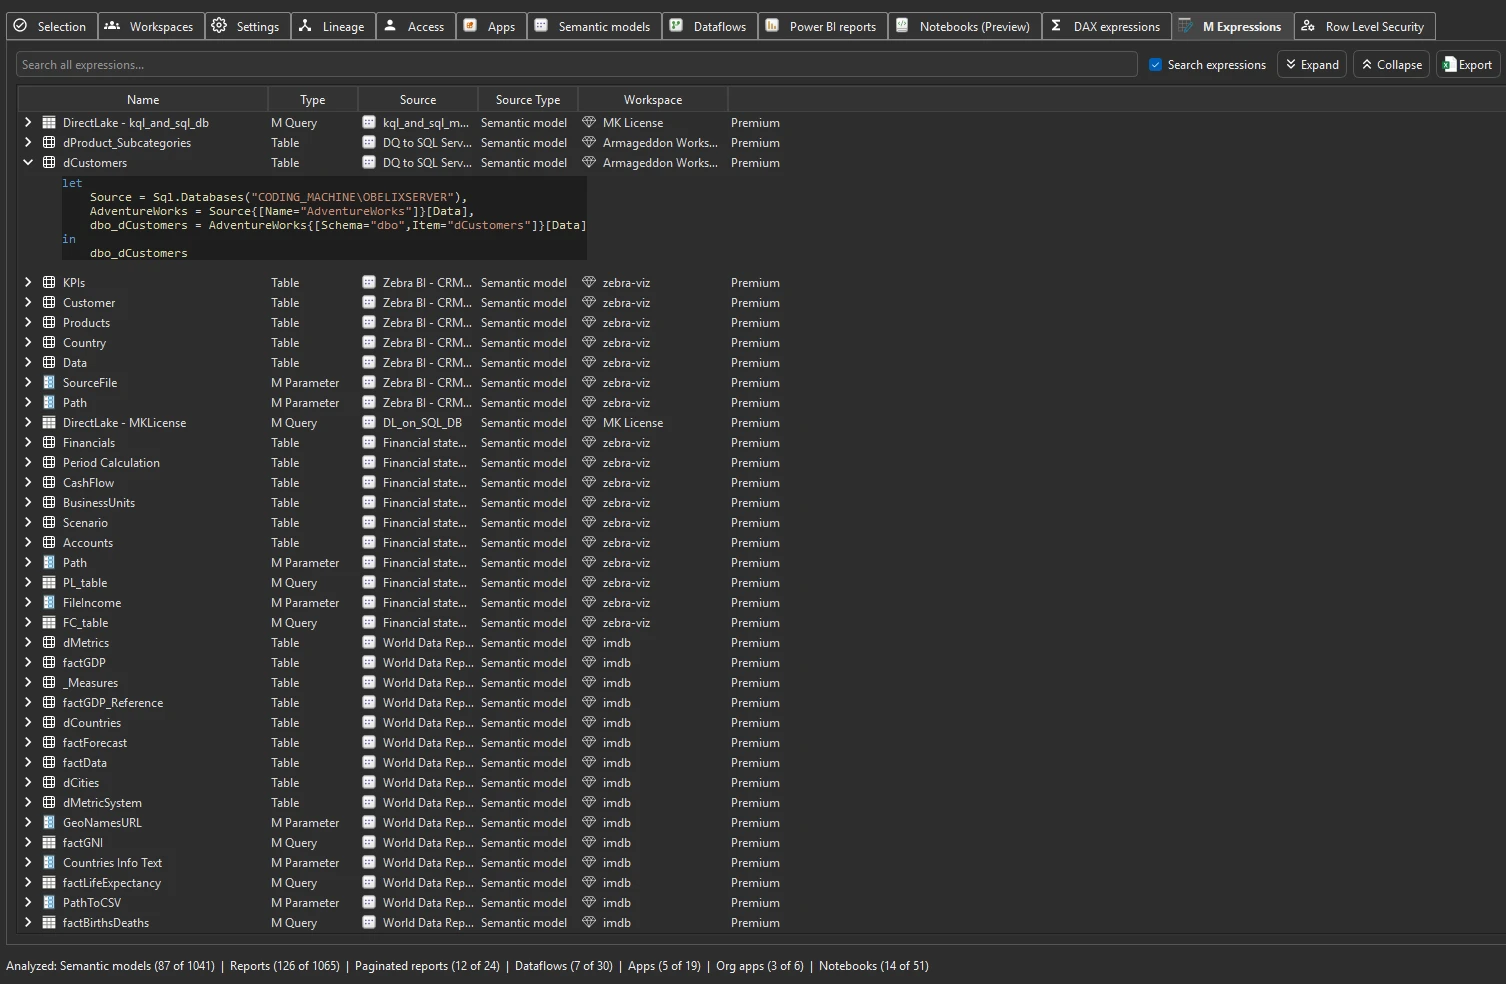Open the Selection tab
Viewport: 1506px width, 984px height.
[x=51, y=26]
